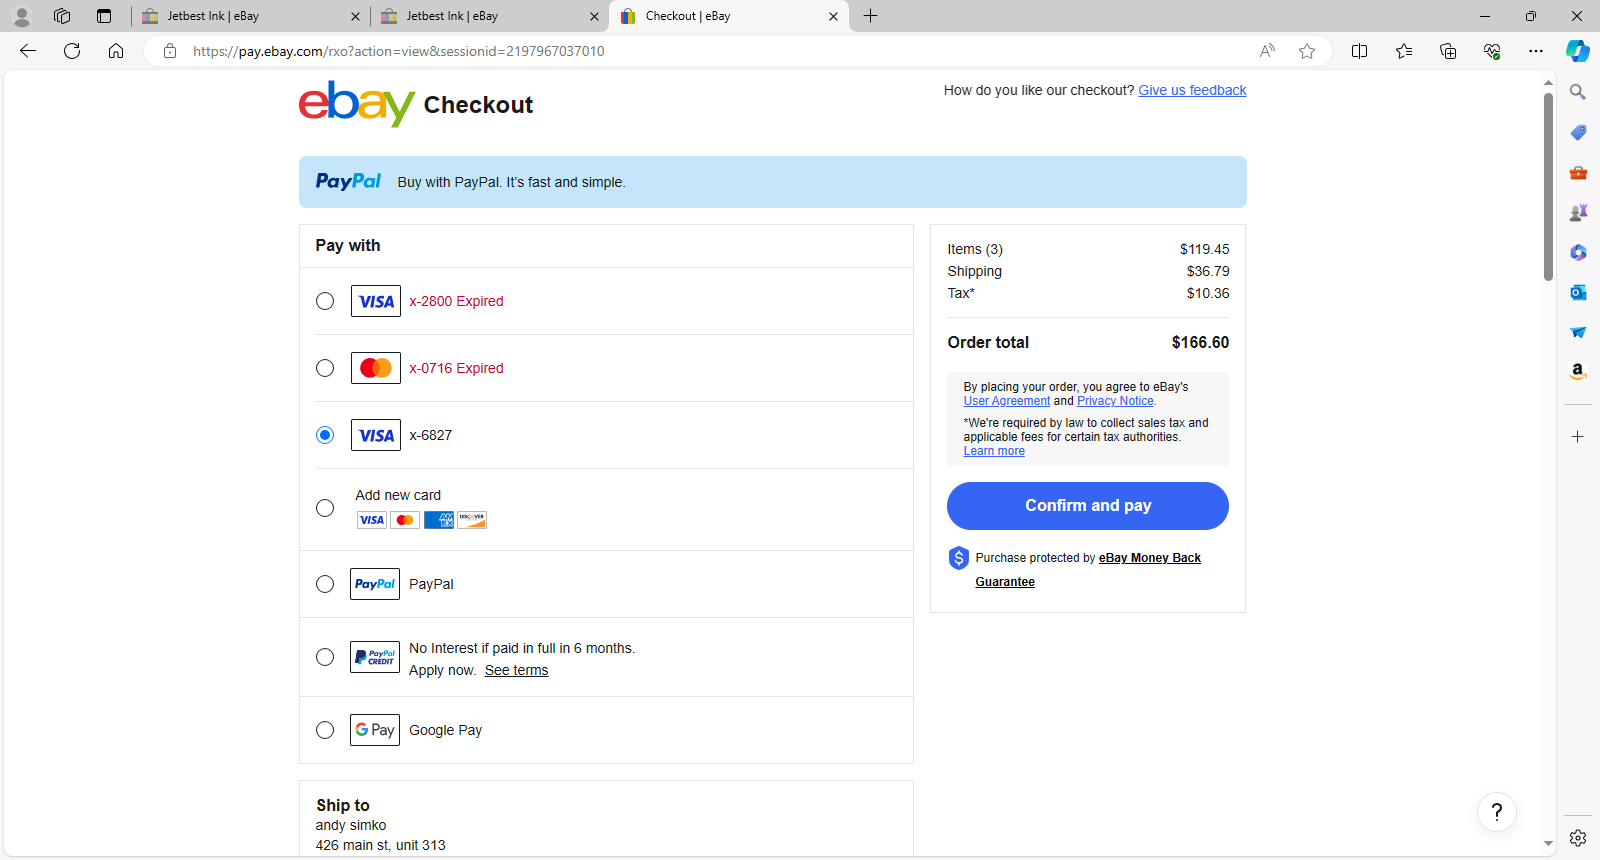Choose the Google Pay radio button

point(325,730)
